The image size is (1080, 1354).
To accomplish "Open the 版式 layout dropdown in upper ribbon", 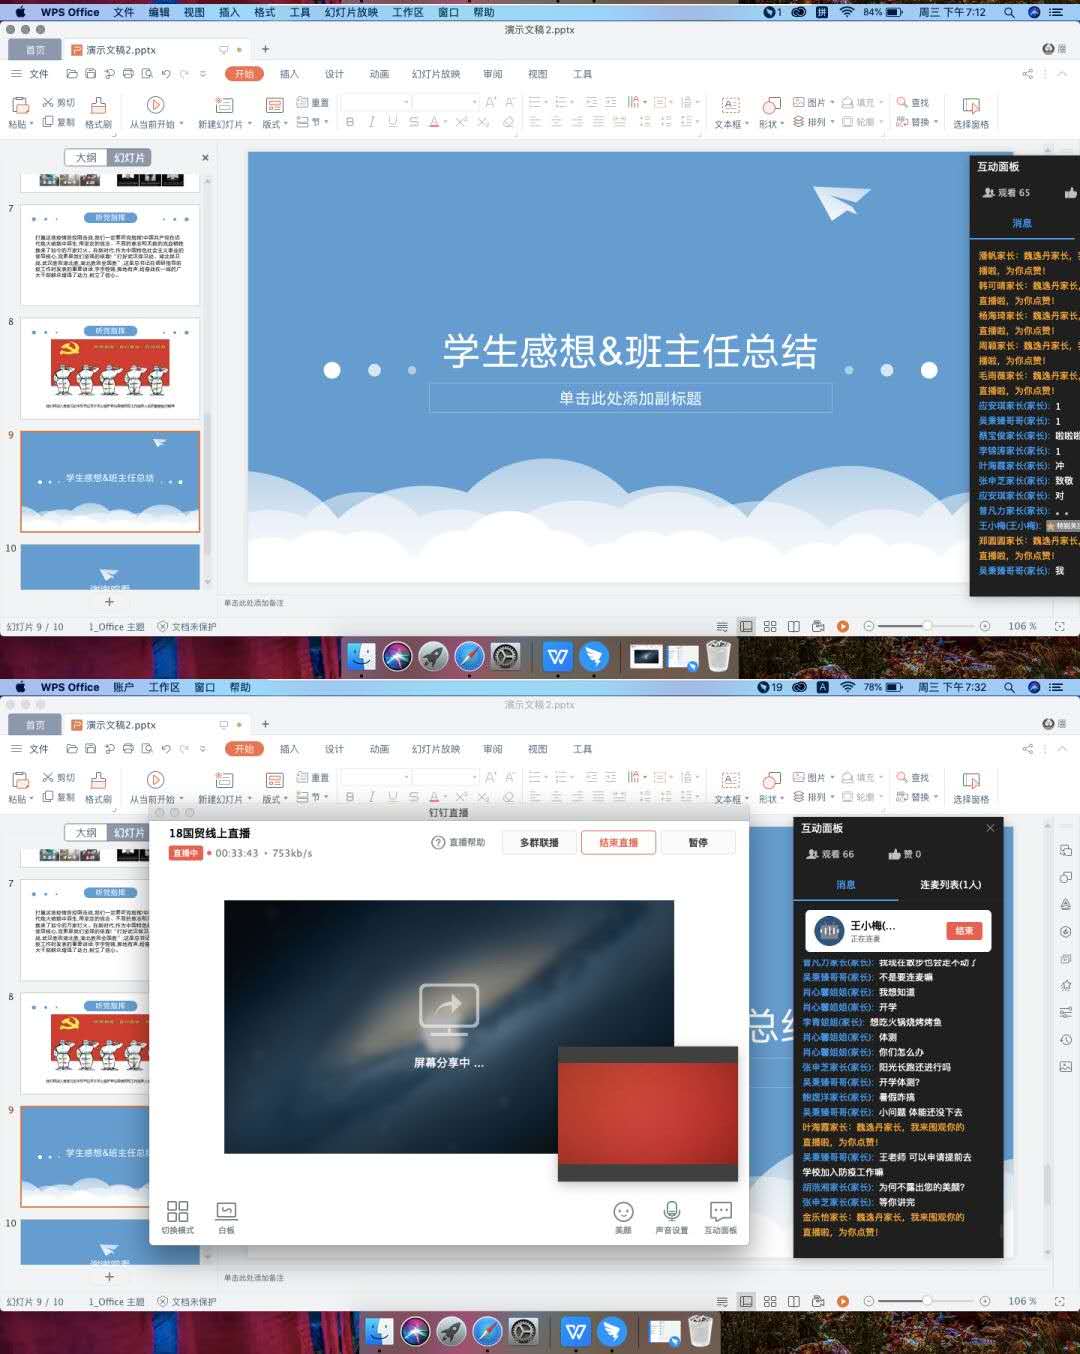I will [274, 124].
